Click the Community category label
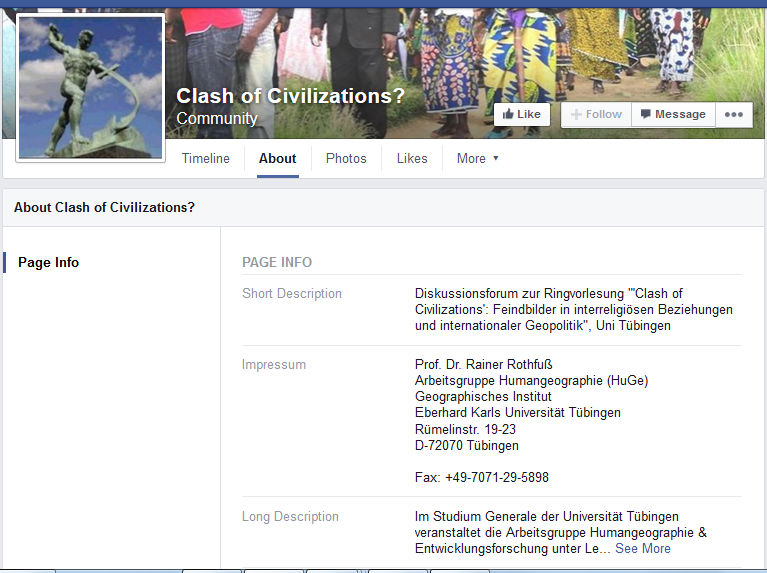 click(217, 118)
